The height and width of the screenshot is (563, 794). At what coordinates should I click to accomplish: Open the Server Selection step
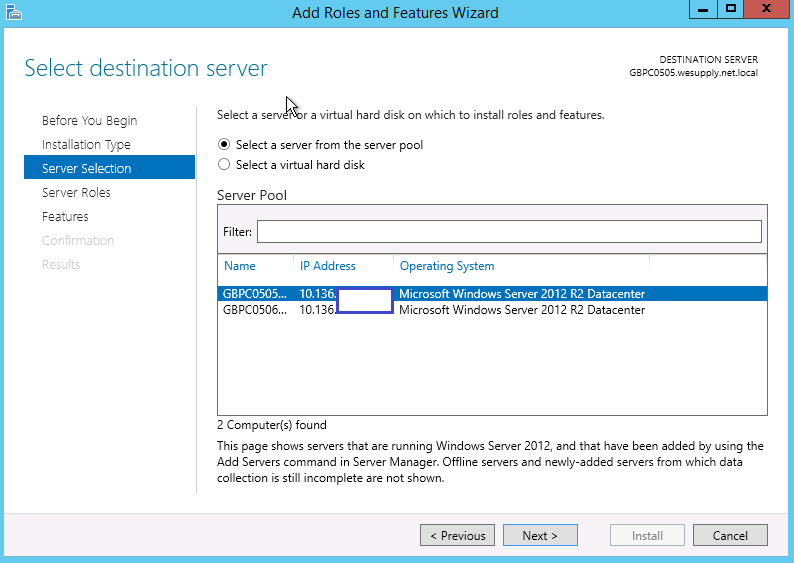click(109, 168)
